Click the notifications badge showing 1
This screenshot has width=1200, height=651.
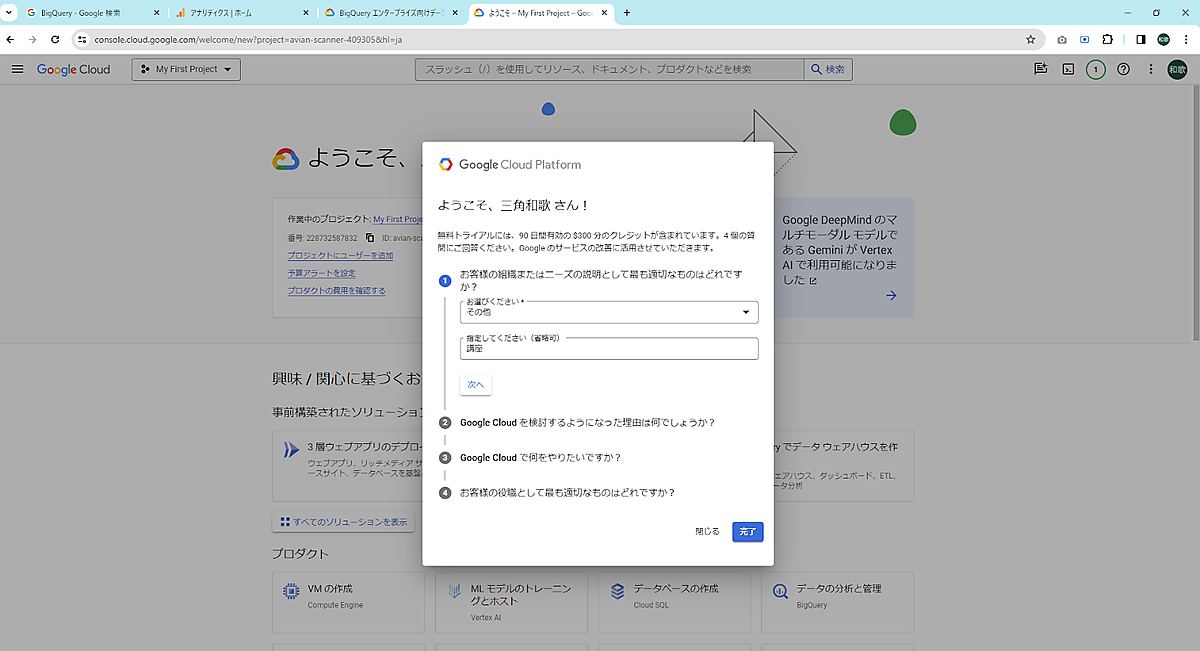(1096, 69)
